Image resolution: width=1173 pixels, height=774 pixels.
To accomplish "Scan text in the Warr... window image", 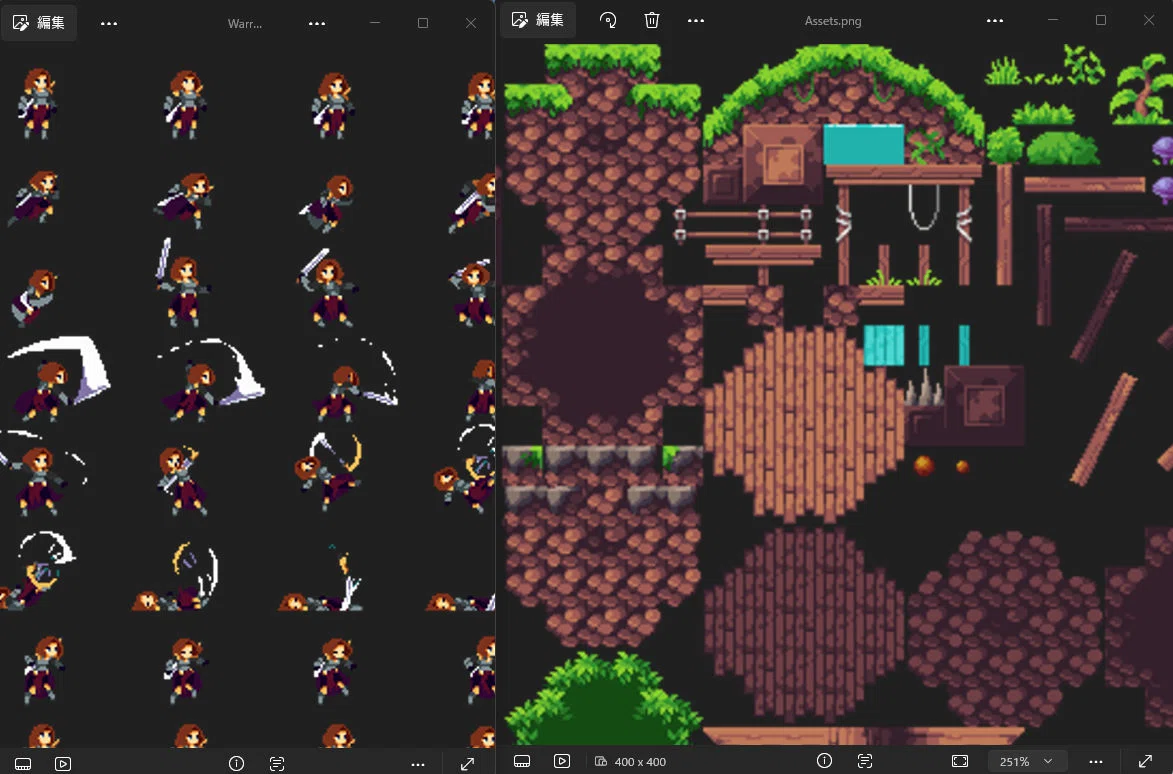I will [x=277, y=764].
